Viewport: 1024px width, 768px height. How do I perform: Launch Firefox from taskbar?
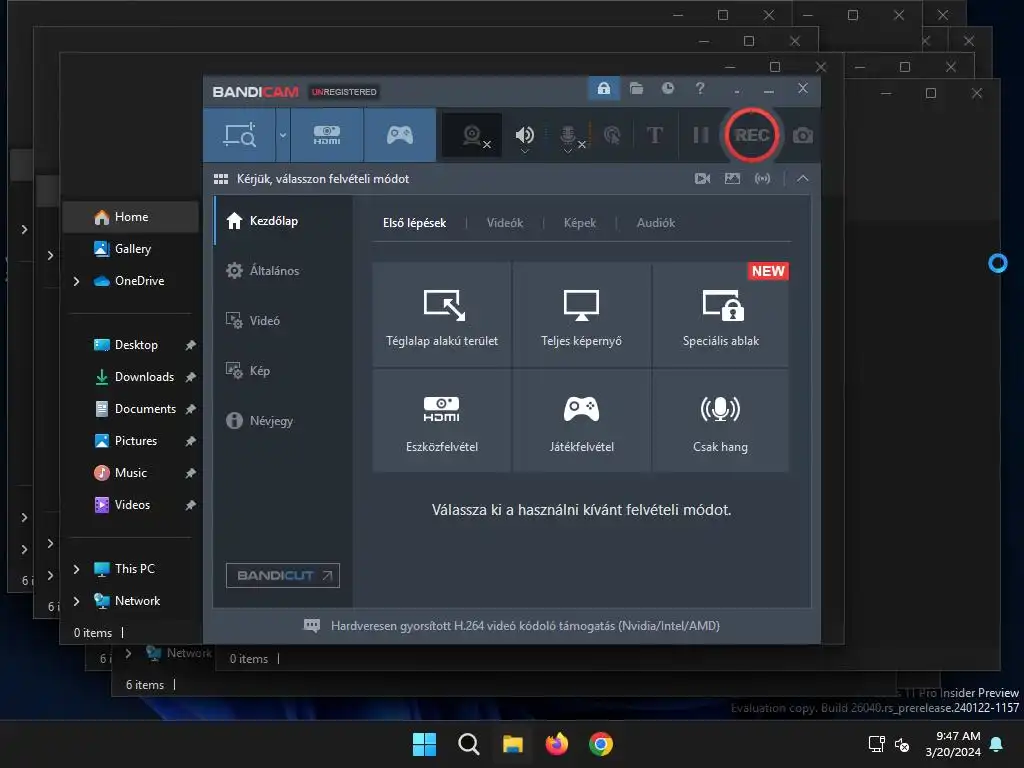coord(556,744)
